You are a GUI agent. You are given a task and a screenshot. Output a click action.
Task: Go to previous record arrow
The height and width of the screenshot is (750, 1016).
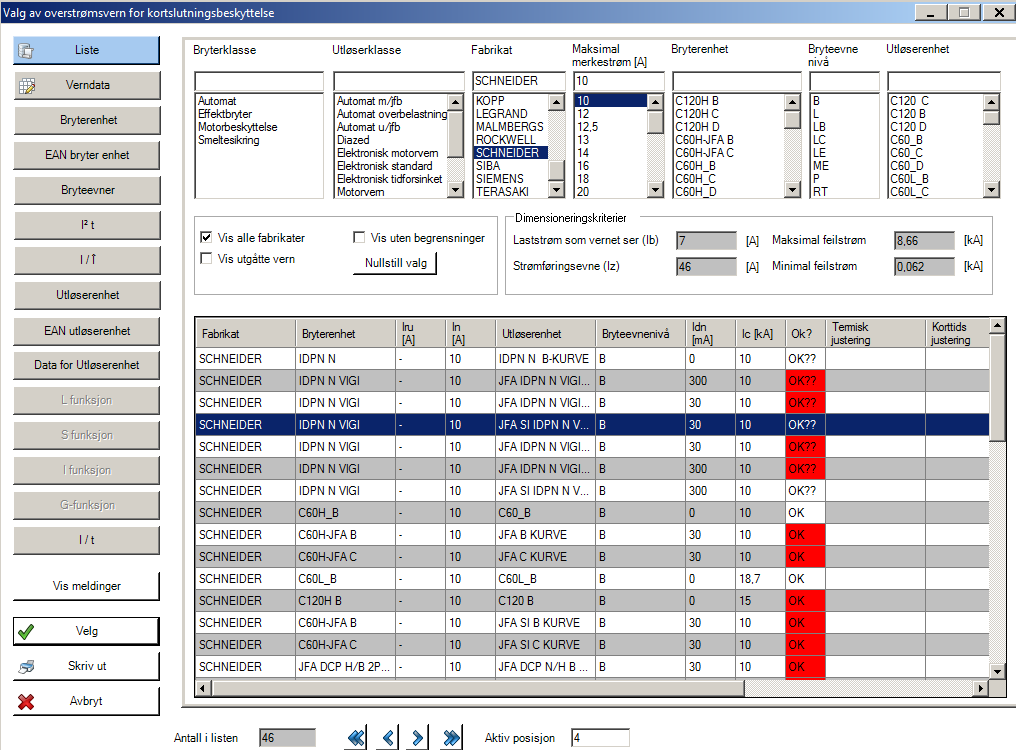(387, 738)
